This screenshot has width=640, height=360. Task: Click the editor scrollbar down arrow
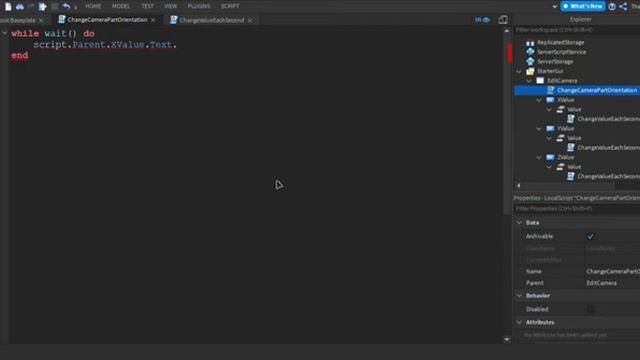coord(507,339)
